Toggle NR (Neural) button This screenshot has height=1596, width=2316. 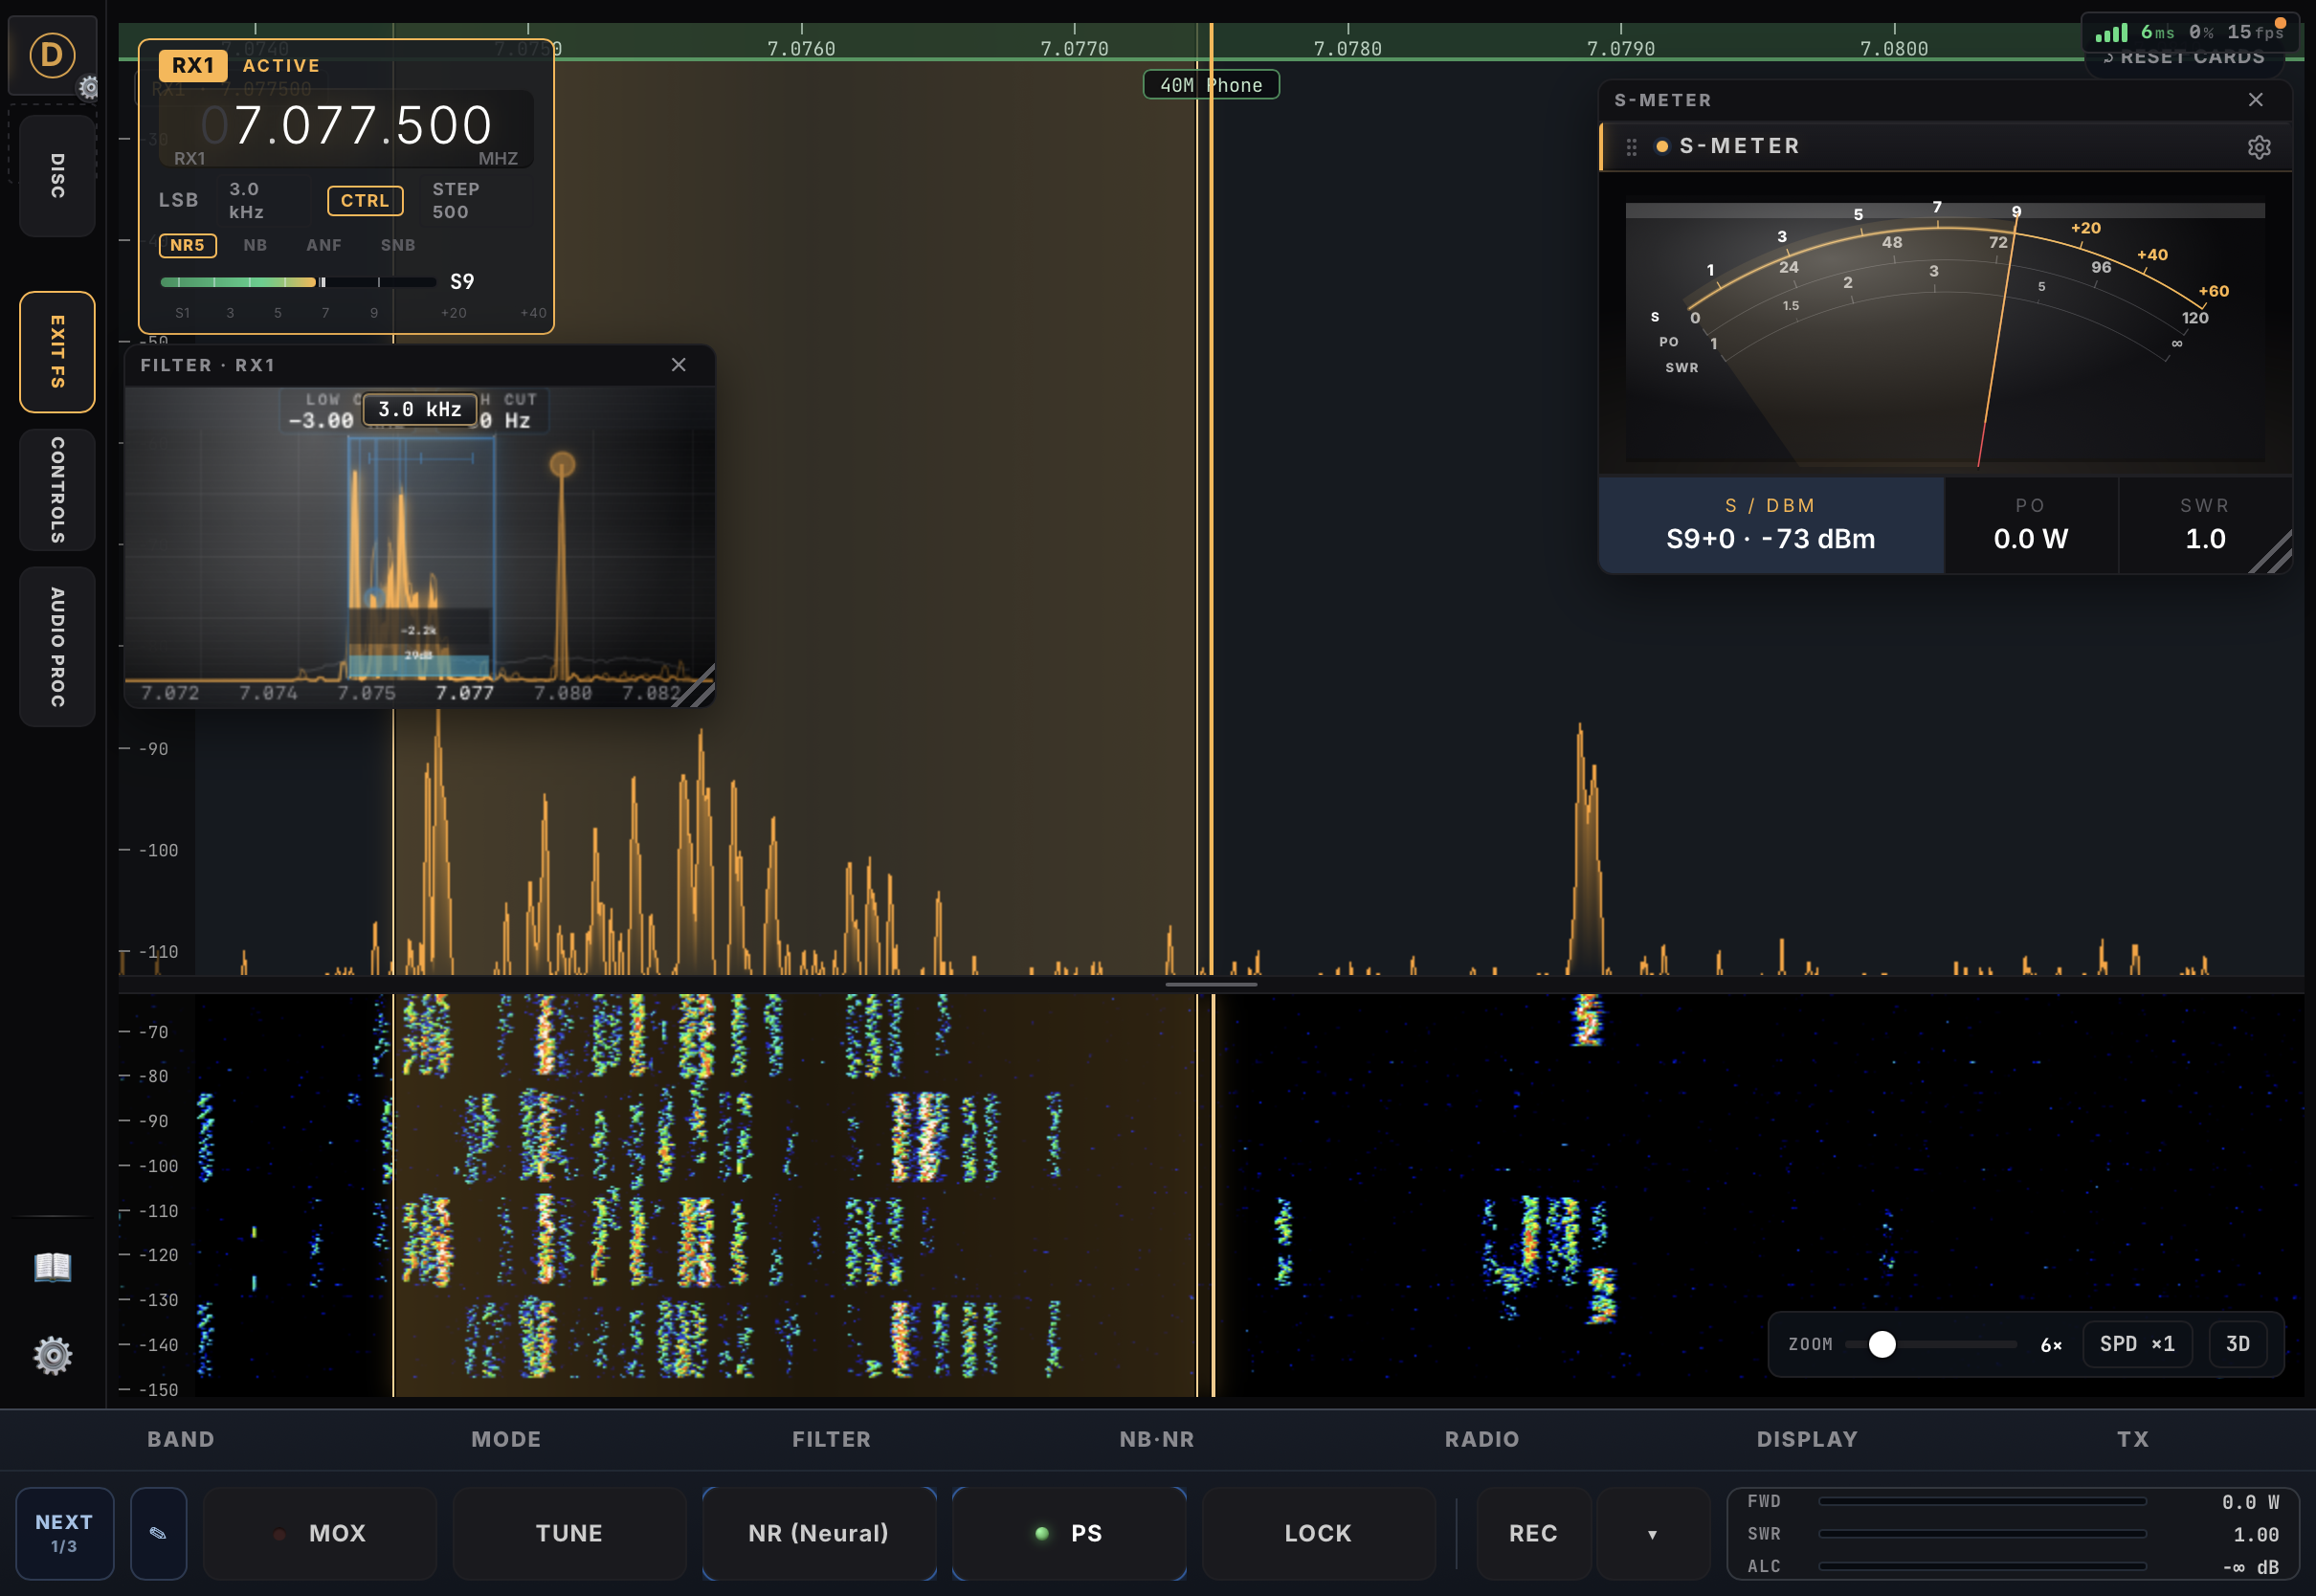[x=819, y=1533]
